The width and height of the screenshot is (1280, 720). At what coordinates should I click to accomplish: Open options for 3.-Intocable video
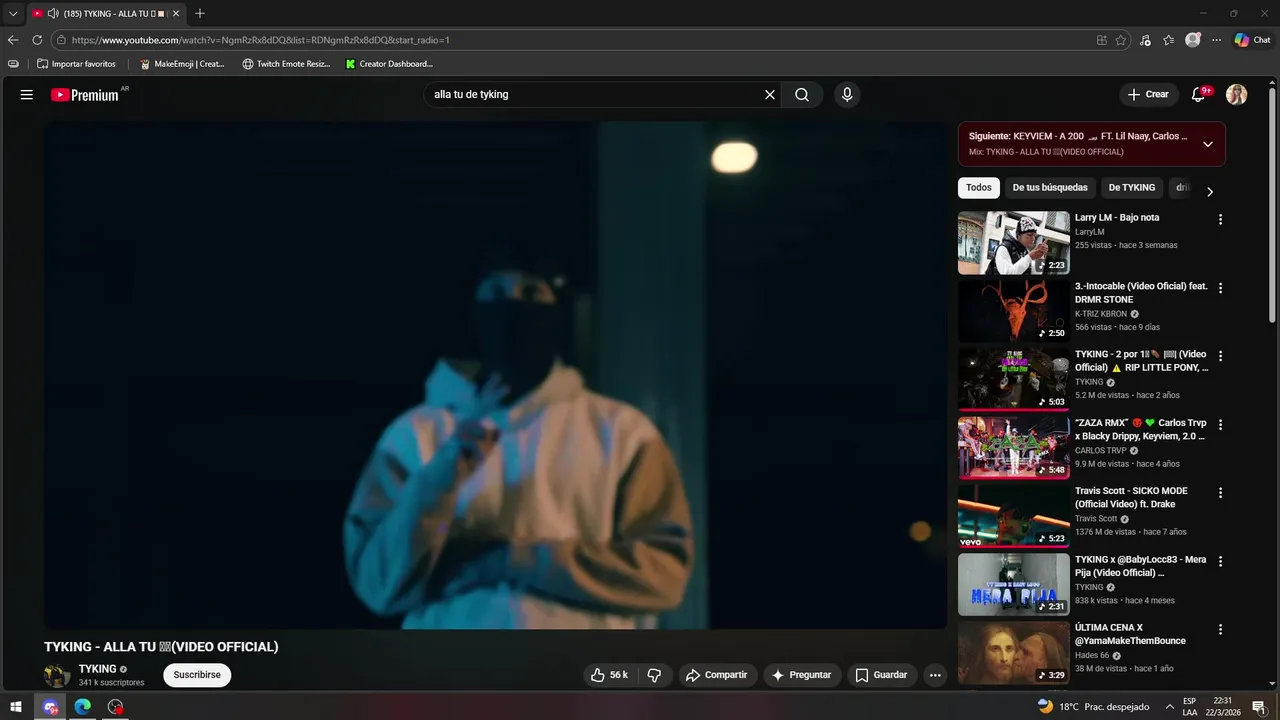click(x=1220, y=288)
